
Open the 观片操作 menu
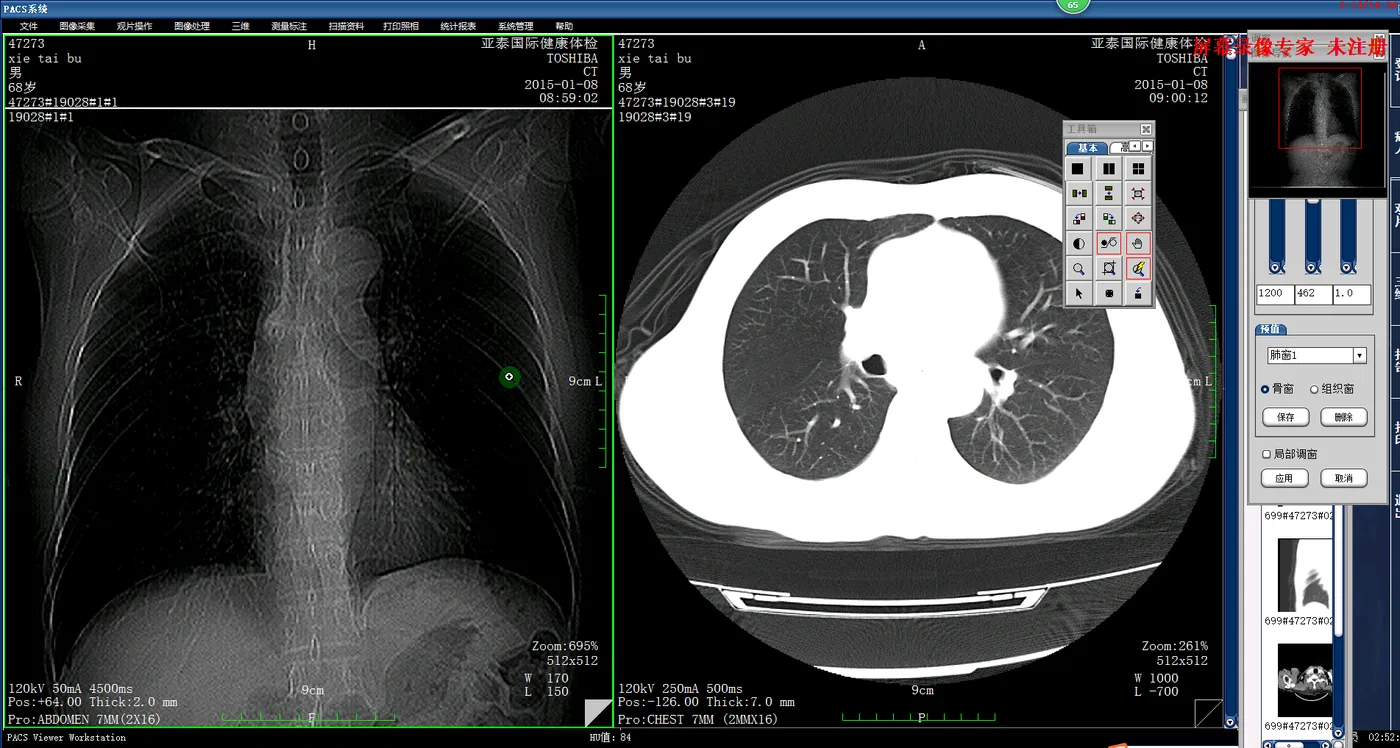pyautogui.click(x=134, y=26)
